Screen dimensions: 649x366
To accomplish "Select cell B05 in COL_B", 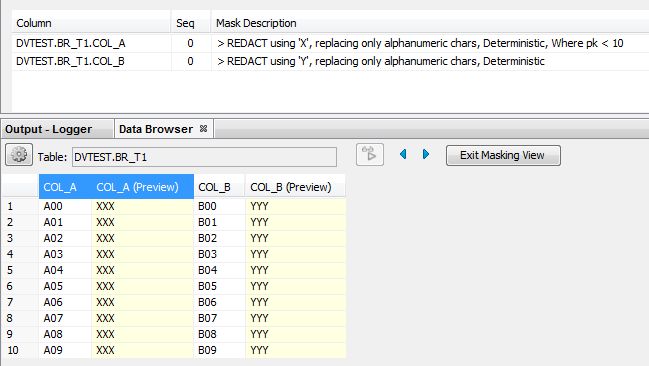I will coord(219,286).
